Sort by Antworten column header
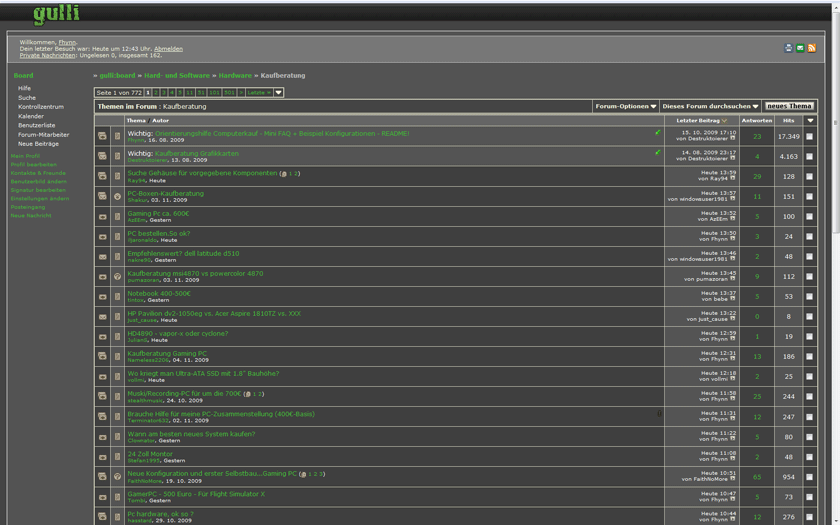This screenshot has width=840, height=525. pyautogui.click(x=757, y=121)
